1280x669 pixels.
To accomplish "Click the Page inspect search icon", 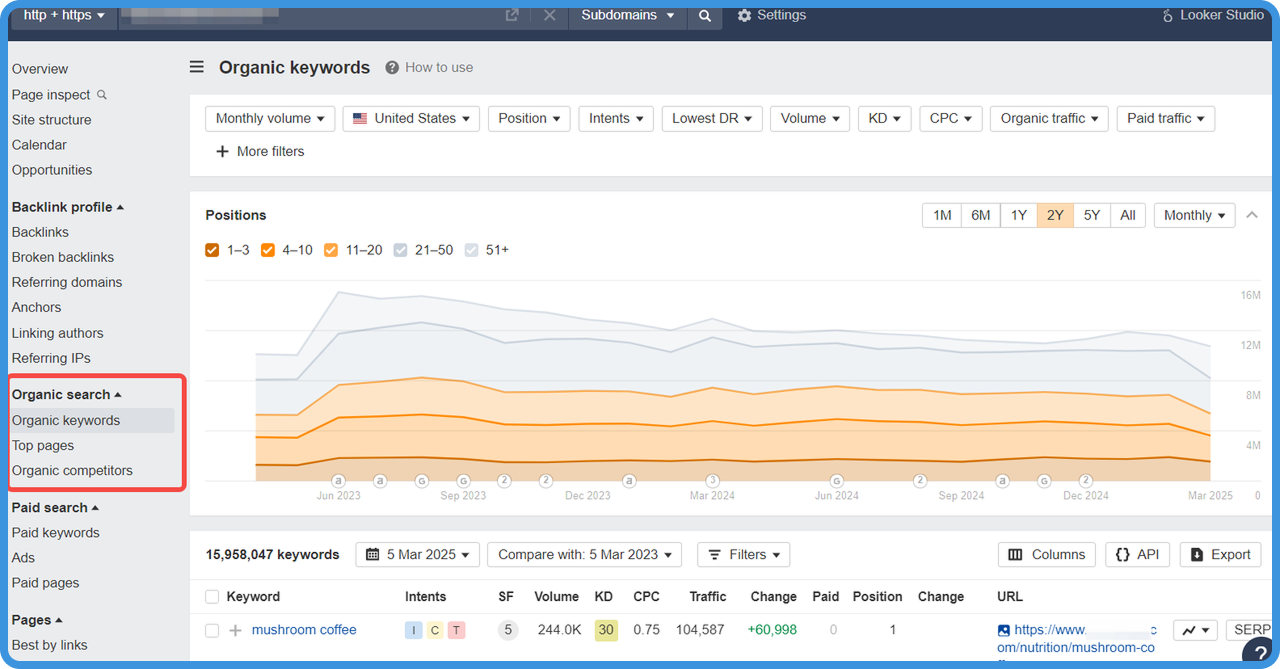I will [x=101, y=95].
